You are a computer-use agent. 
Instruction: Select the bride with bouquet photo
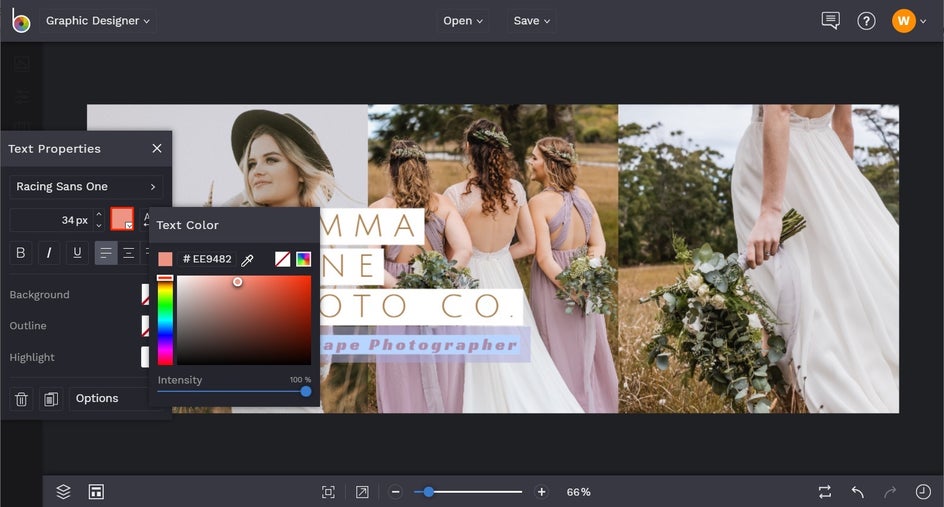click(x=759, y=259)
